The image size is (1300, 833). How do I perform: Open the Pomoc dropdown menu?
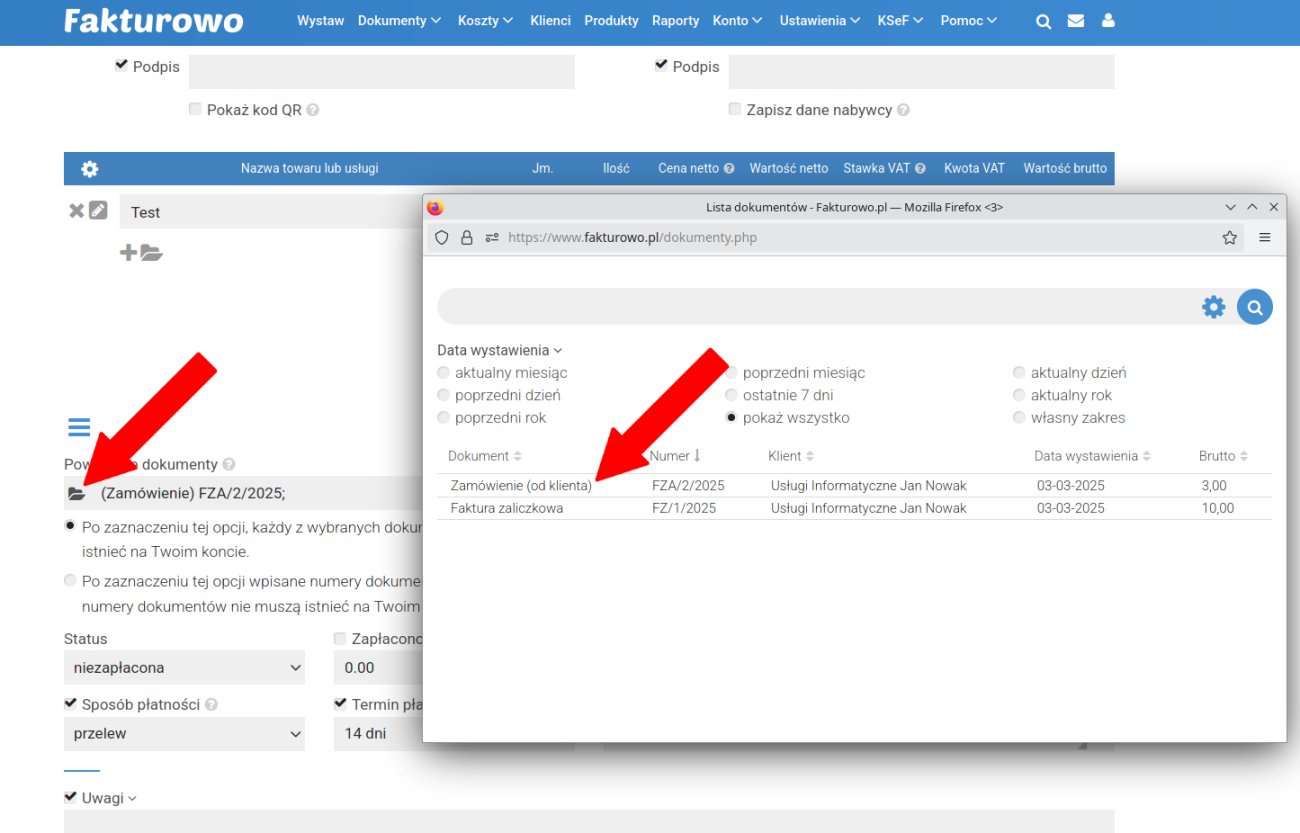(968, 21)
